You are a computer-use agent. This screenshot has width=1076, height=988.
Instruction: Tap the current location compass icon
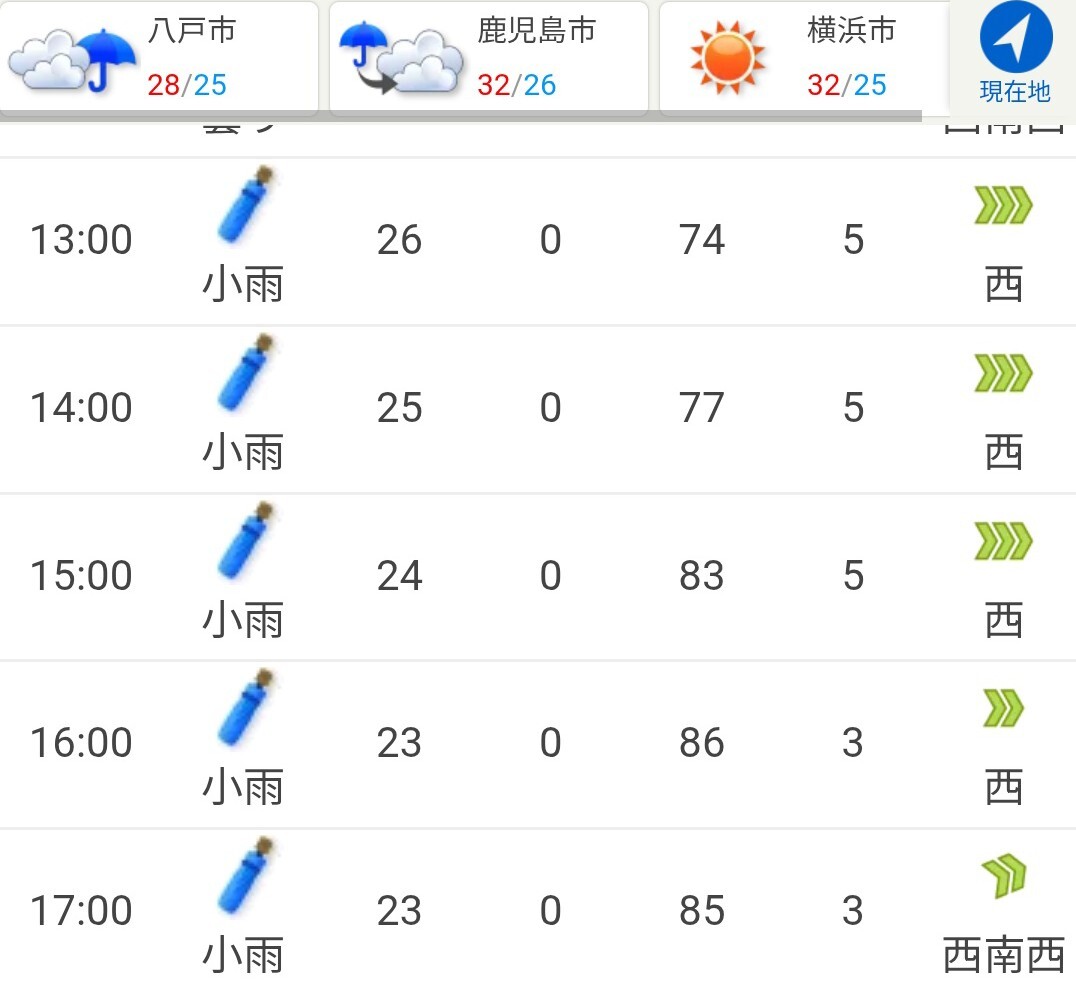pyautogui.click(x=1016, y=36)
